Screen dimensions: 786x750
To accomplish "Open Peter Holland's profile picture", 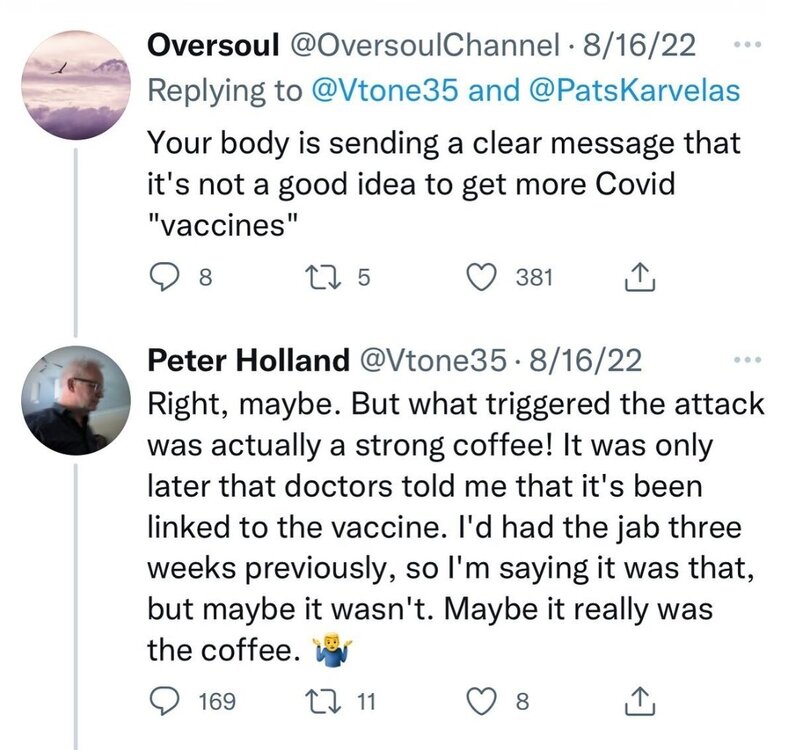I will [76, 401].
